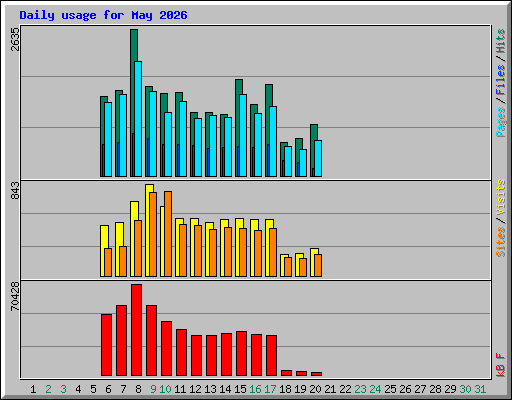The width and height of the screenshot is (512, 400).
Task: Click the tallest cyan pages bar on day 8
Action: [x=138, y=119]
